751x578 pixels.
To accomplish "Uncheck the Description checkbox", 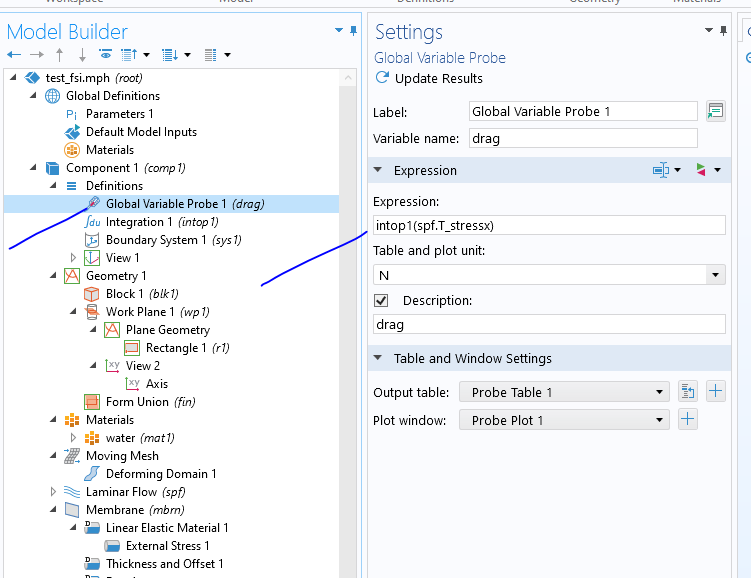I will tap(381, 300).
